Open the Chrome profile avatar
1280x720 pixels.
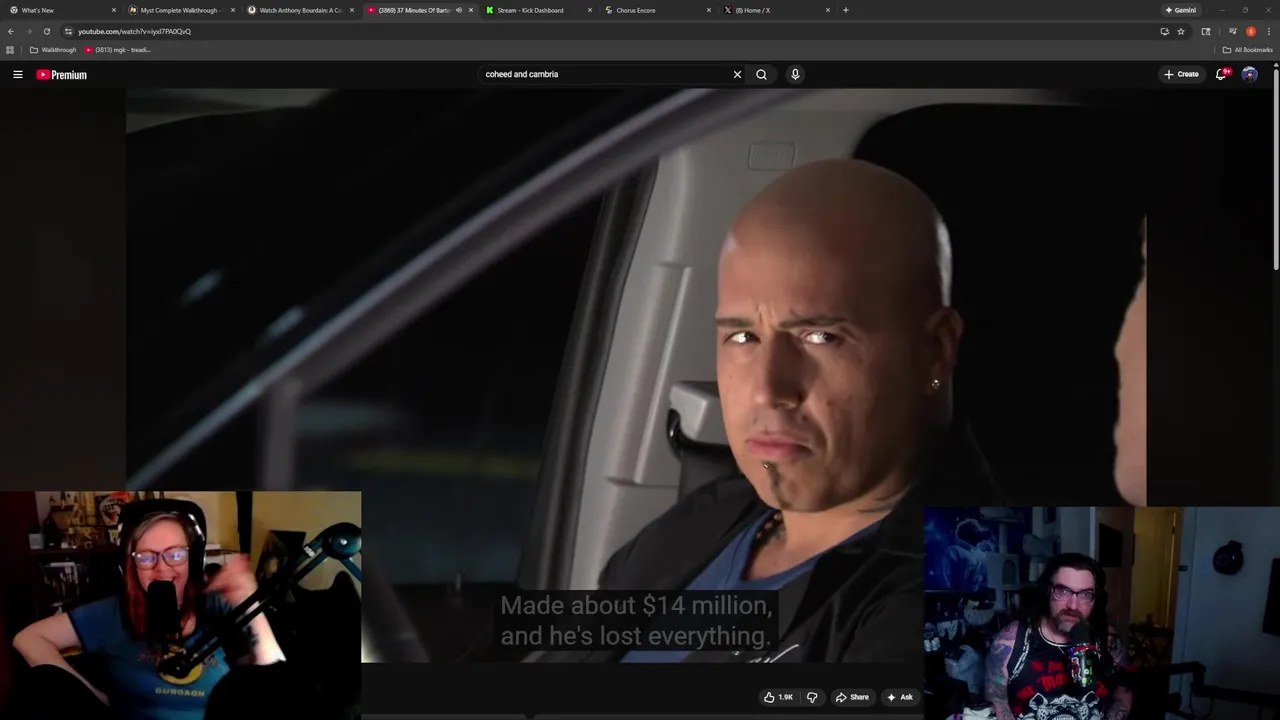click(x=1250, y=31)
